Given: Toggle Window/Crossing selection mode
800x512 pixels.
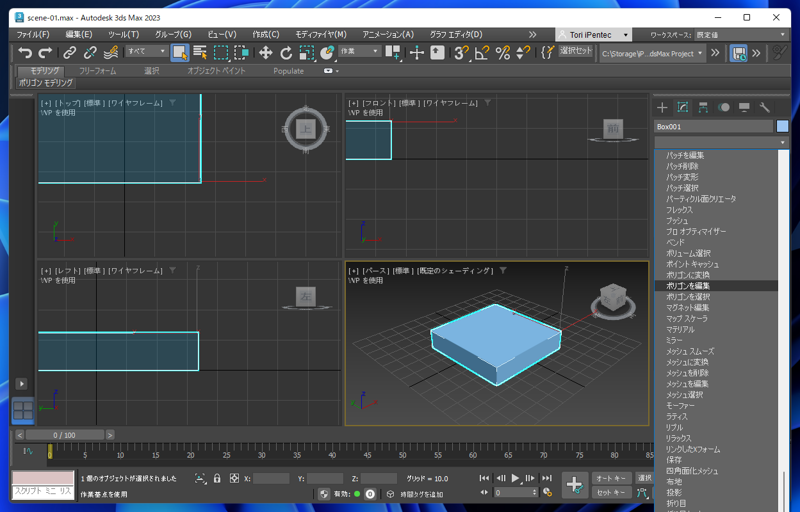Looking at the screenshot, I should click(241, 52).
